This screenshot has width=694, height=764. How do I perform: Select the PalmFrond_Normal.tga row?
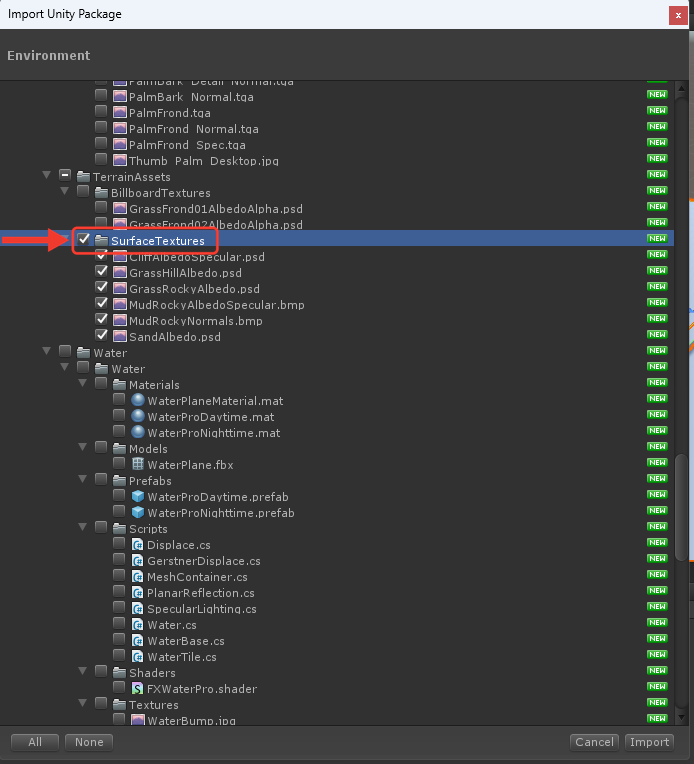click(x=337, y=129)
